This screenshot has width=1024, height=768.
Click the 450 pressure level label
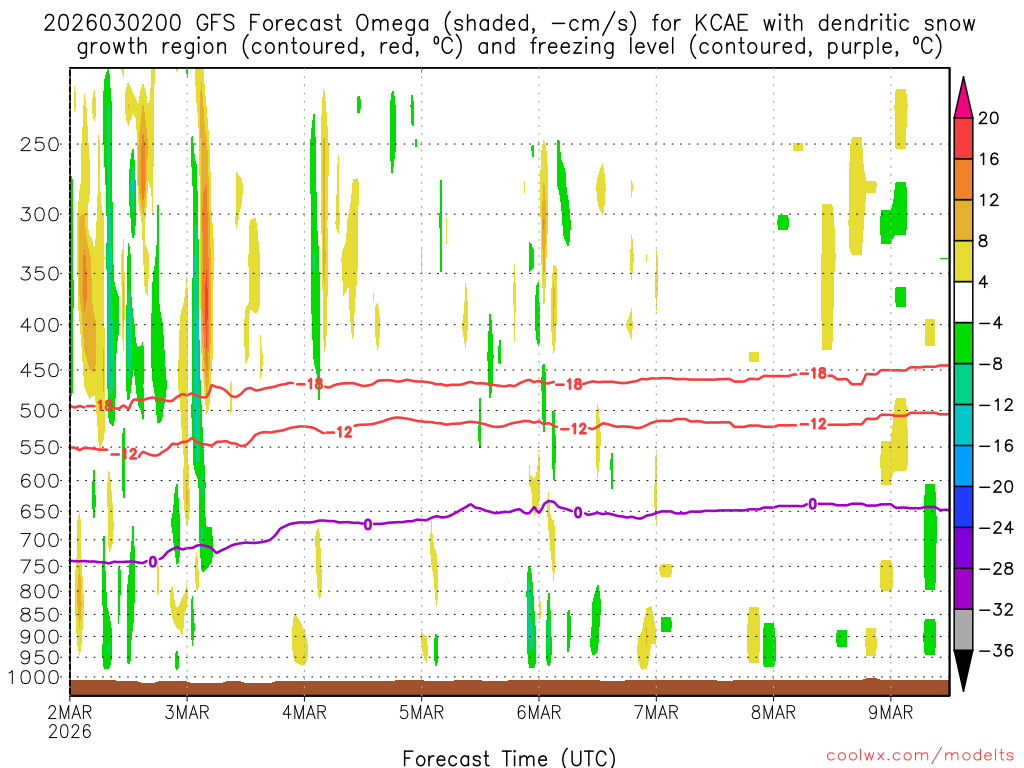coord(40,370)
